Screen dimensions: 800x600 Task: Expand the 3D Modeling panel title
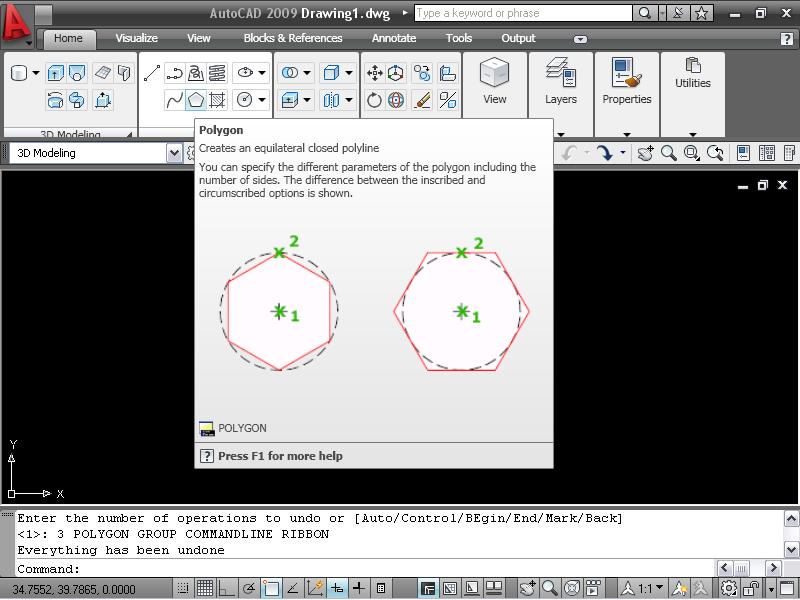pos(70,134)
